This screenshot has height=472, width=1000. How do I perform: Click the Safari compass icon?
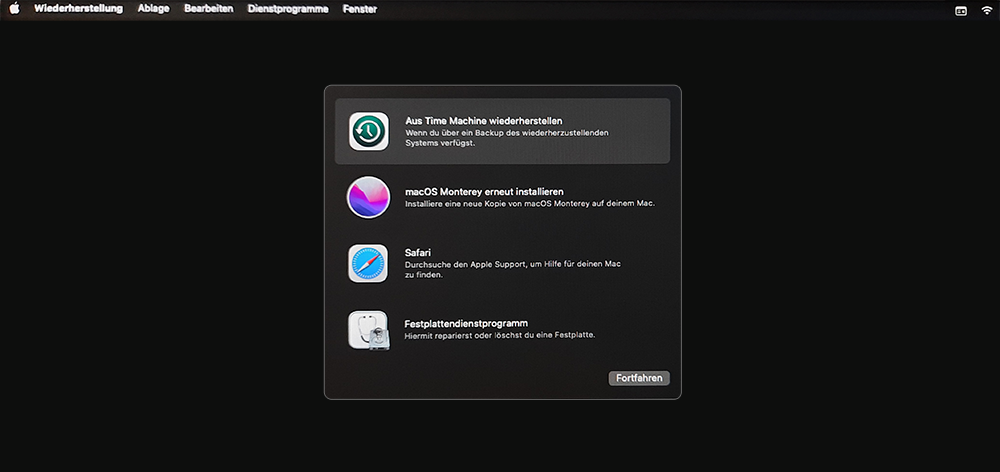368,263
